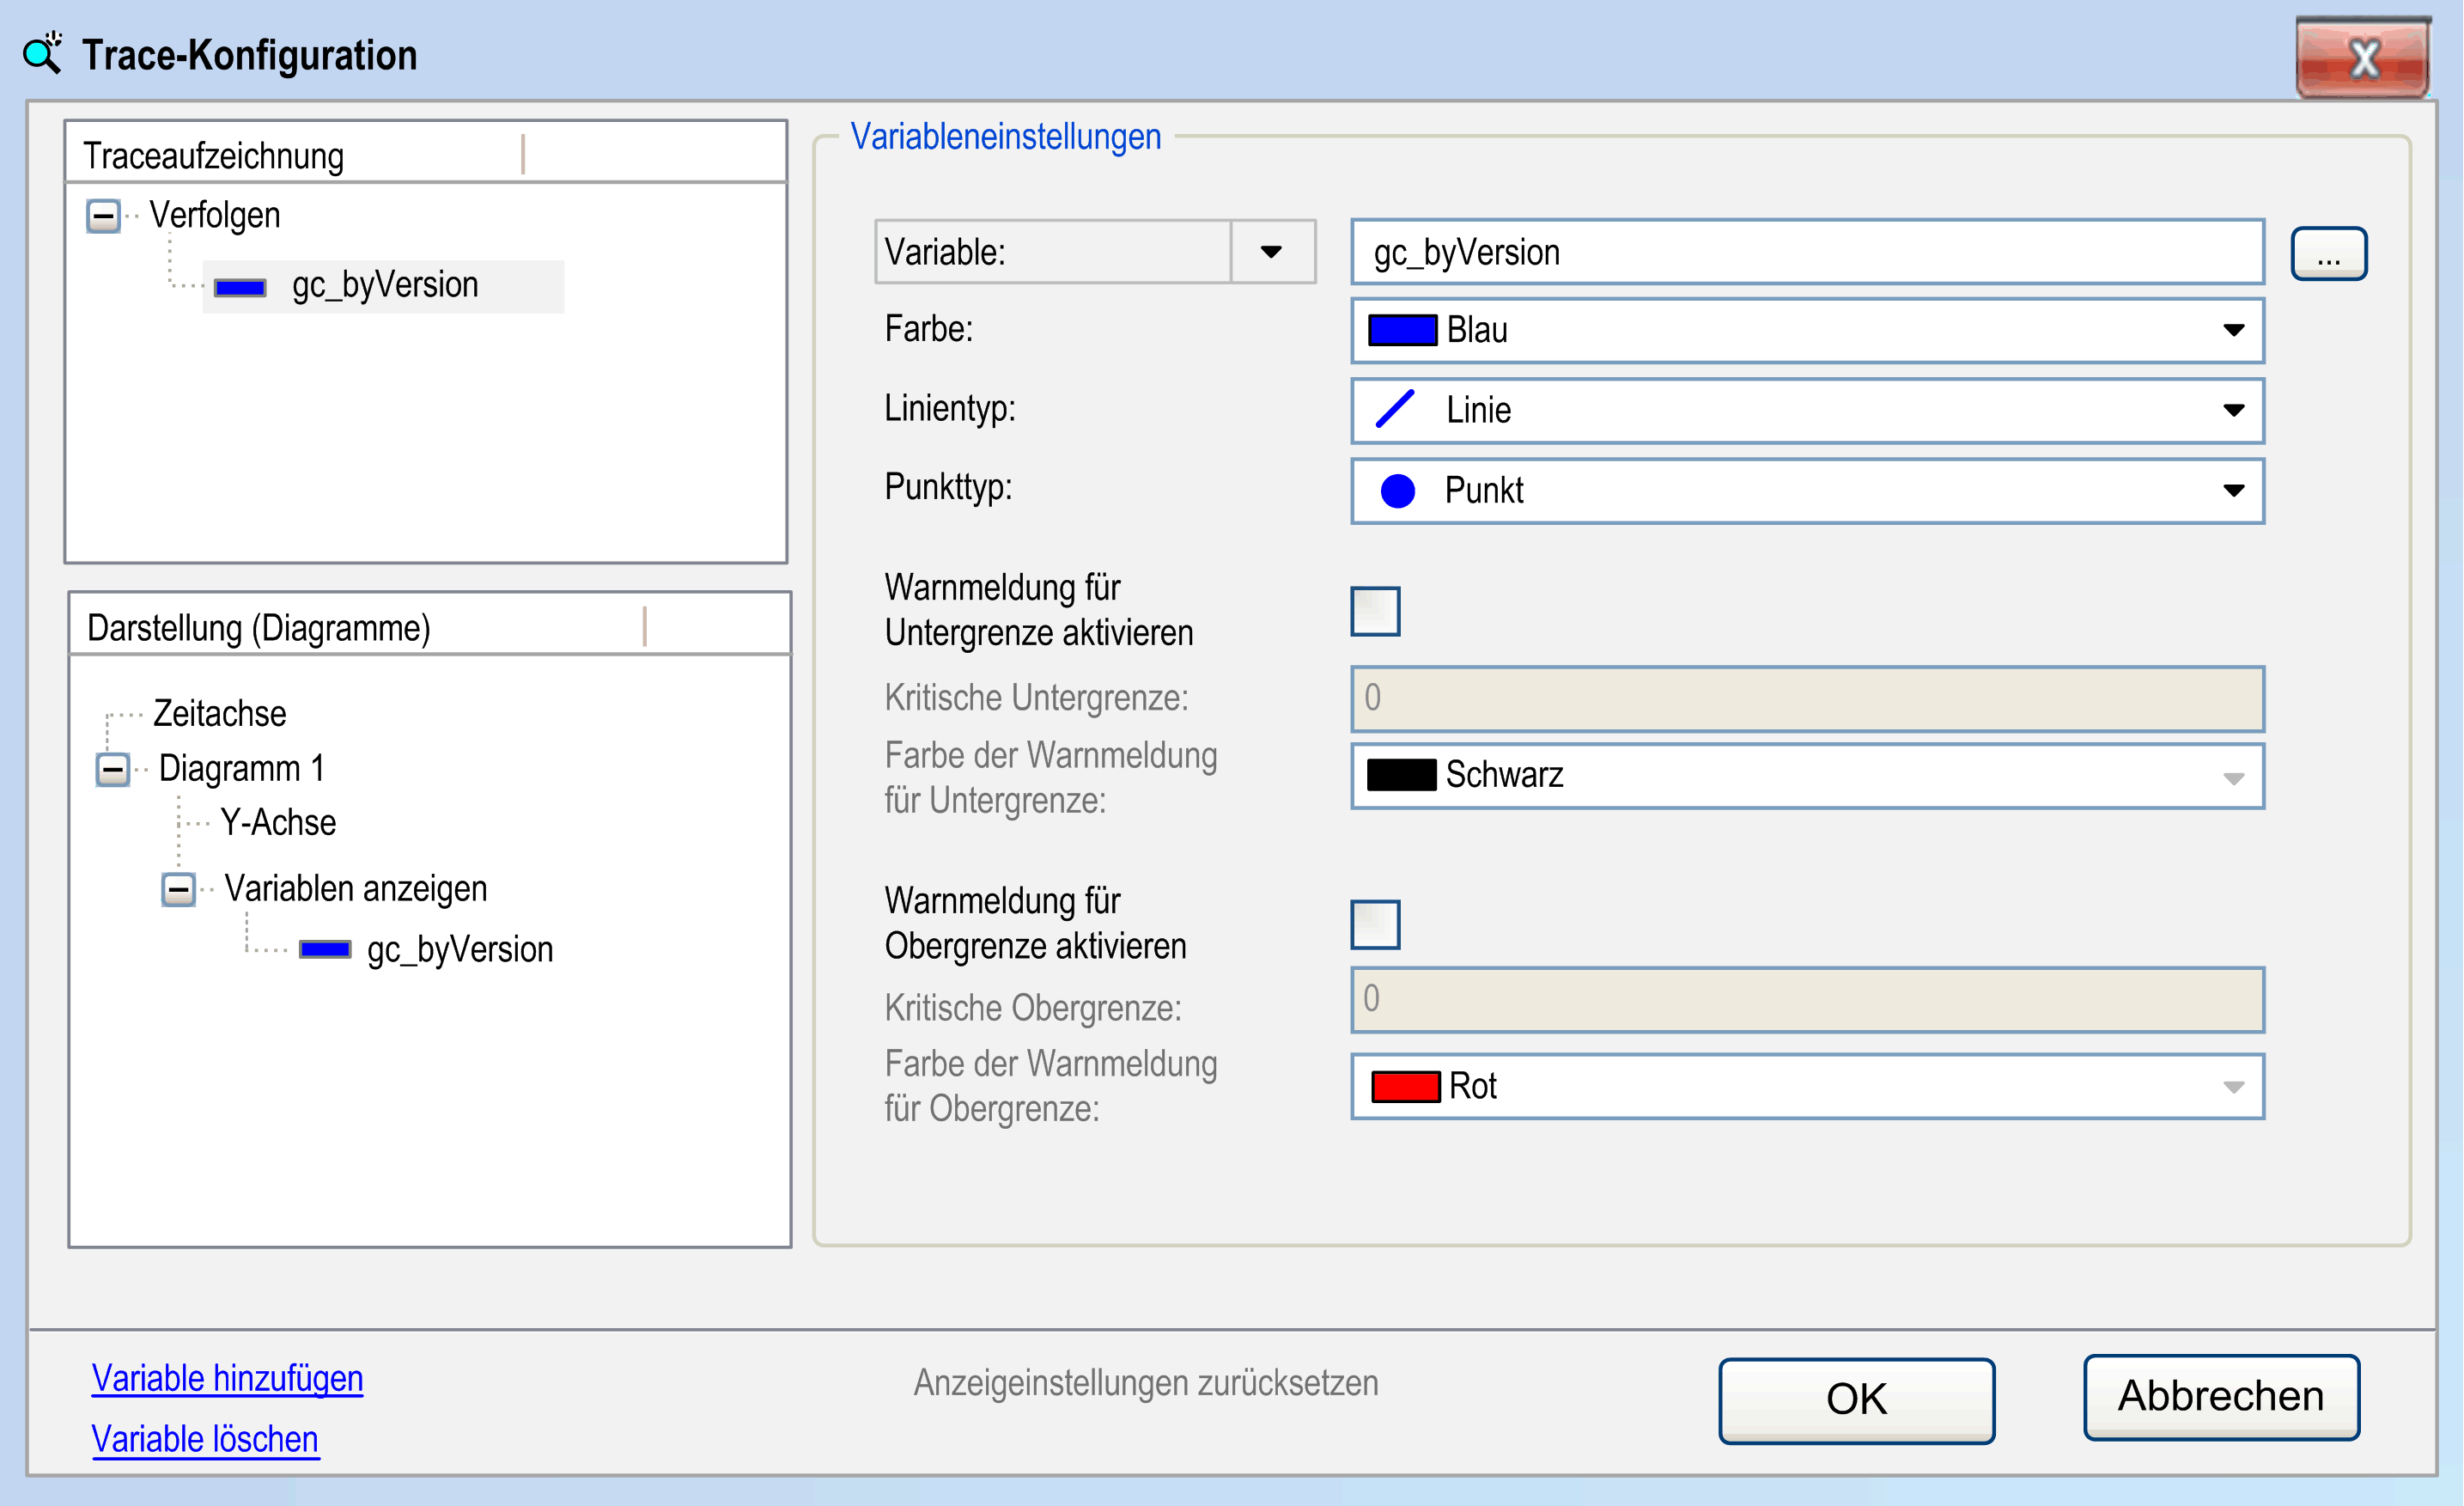
Task: Select Zeitachse in the diagram tree
Action: coord(219,714)
